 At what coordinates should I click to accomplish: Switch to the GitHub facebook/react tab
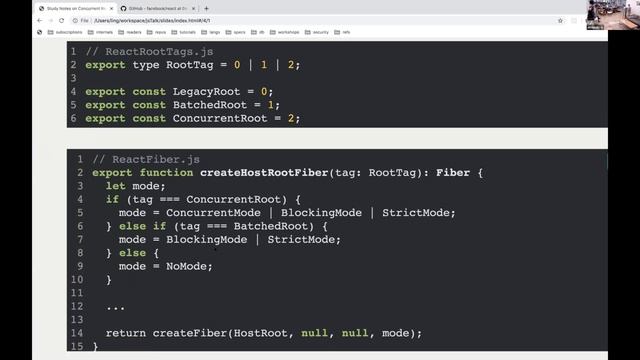pos(157,9)
